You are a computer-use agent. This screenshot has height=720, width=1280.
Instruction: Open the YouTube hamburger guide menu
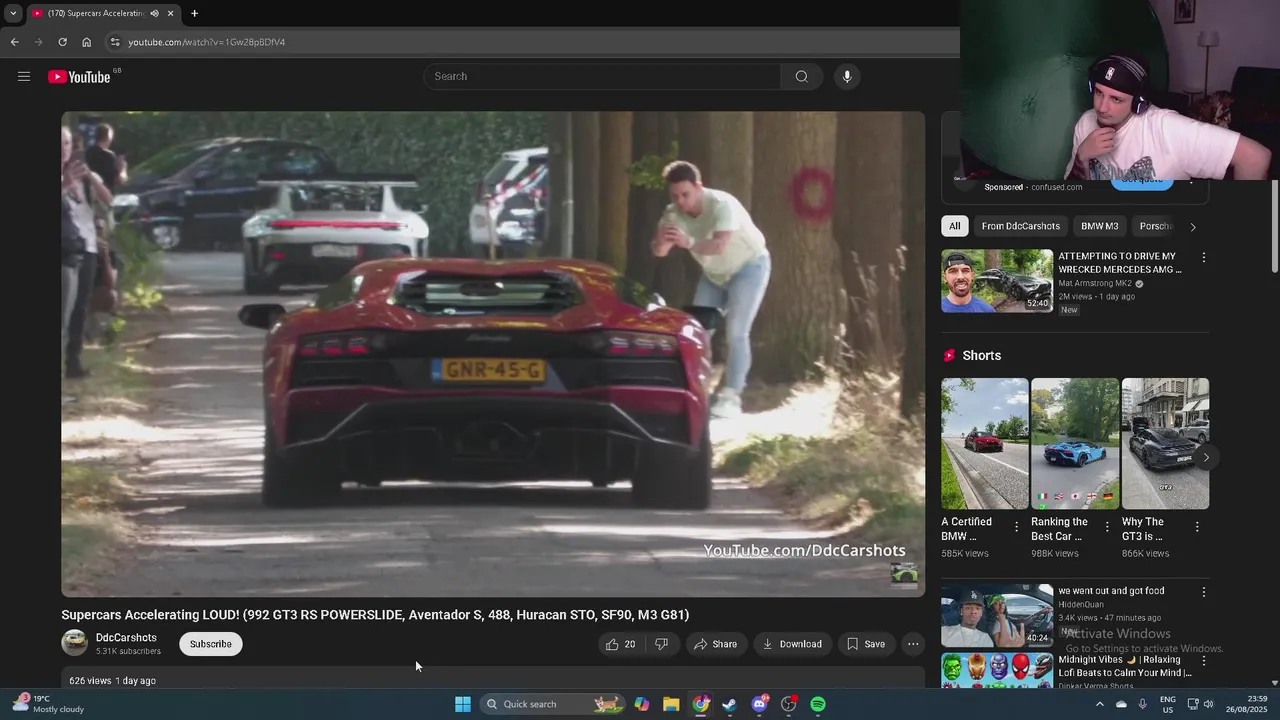[24, 76]
